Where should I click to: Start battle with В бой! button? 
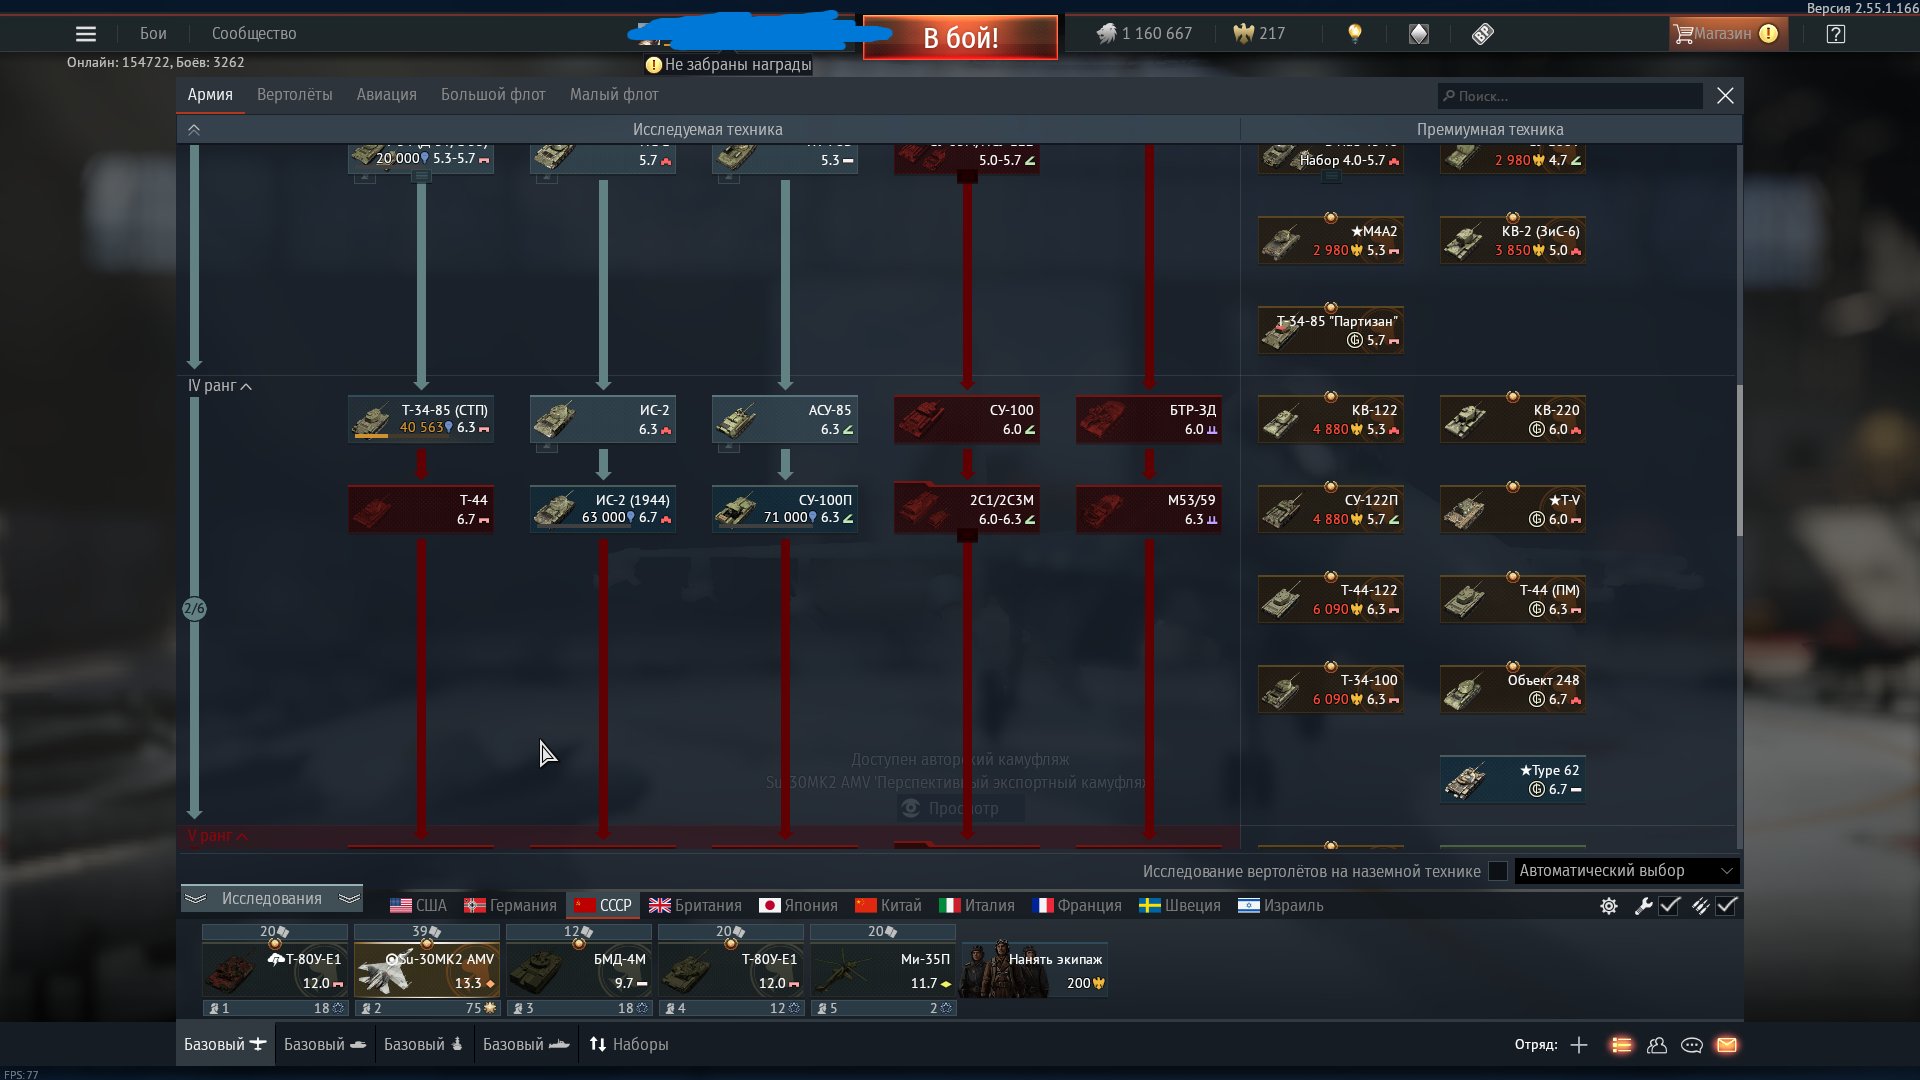tap(960, 37)
